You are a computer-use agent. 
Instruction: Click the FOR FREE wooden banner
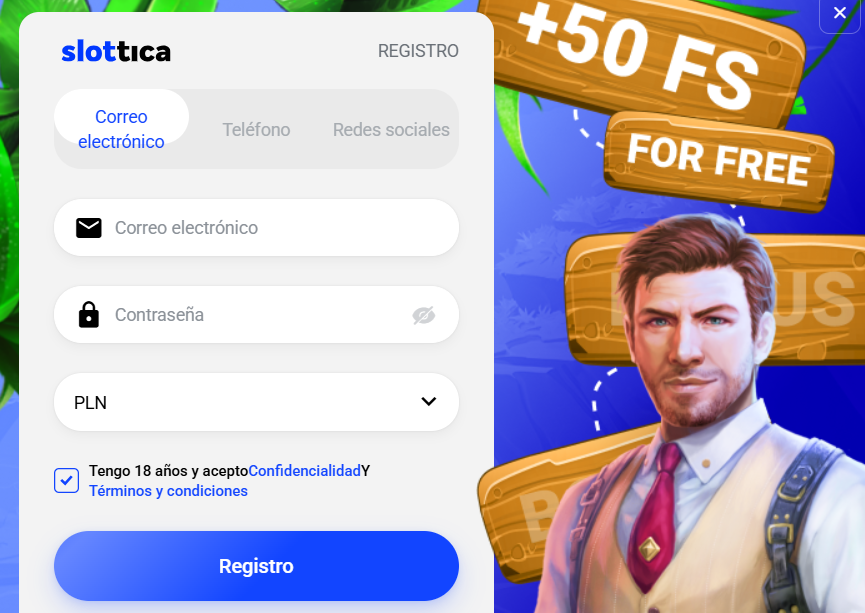719,162
